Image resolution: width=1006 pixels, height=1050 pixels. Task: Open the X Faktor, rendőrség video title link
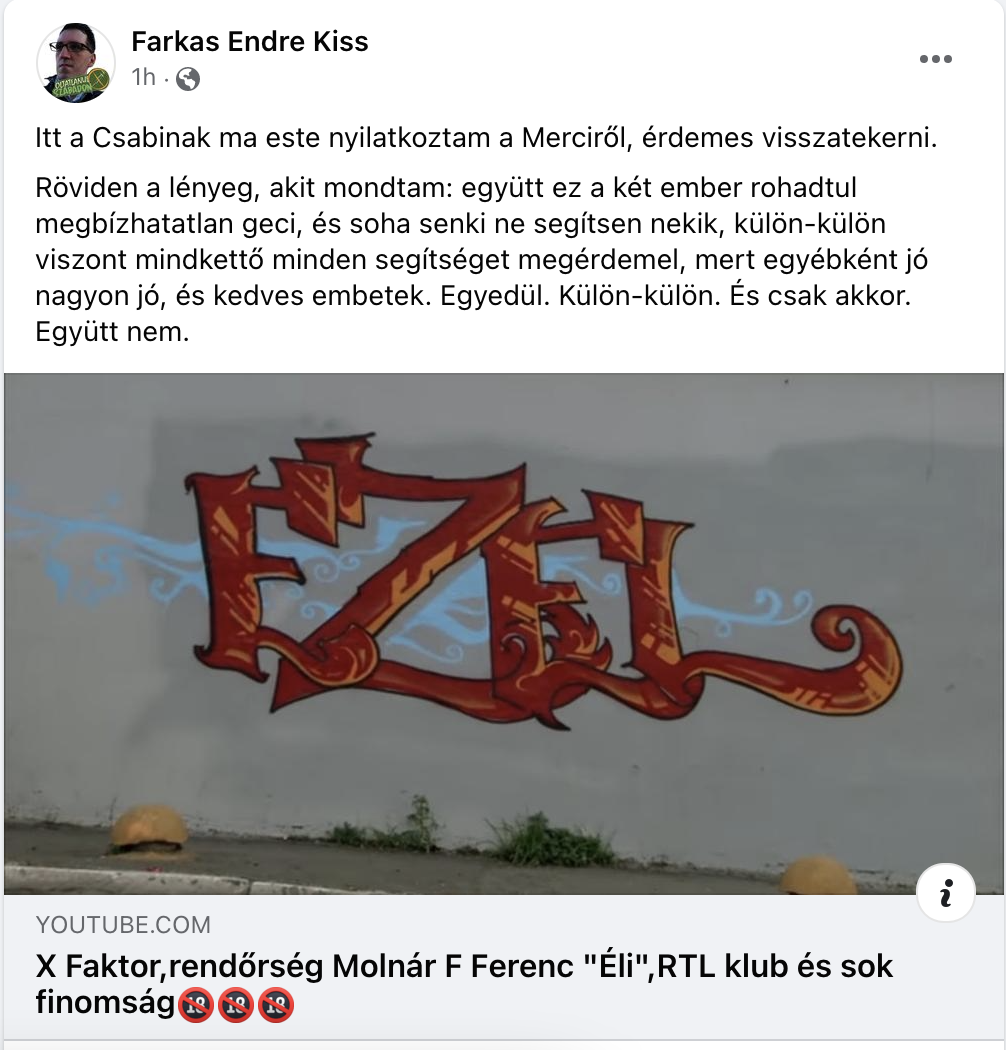coord(464,984)
